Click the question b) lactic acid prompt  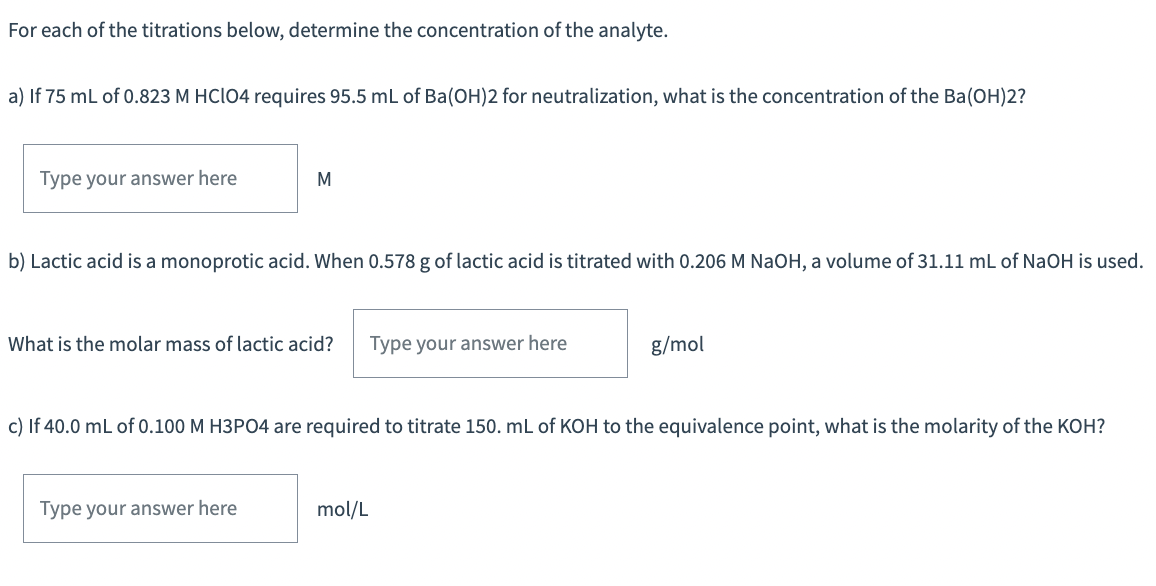pos(576,262)
